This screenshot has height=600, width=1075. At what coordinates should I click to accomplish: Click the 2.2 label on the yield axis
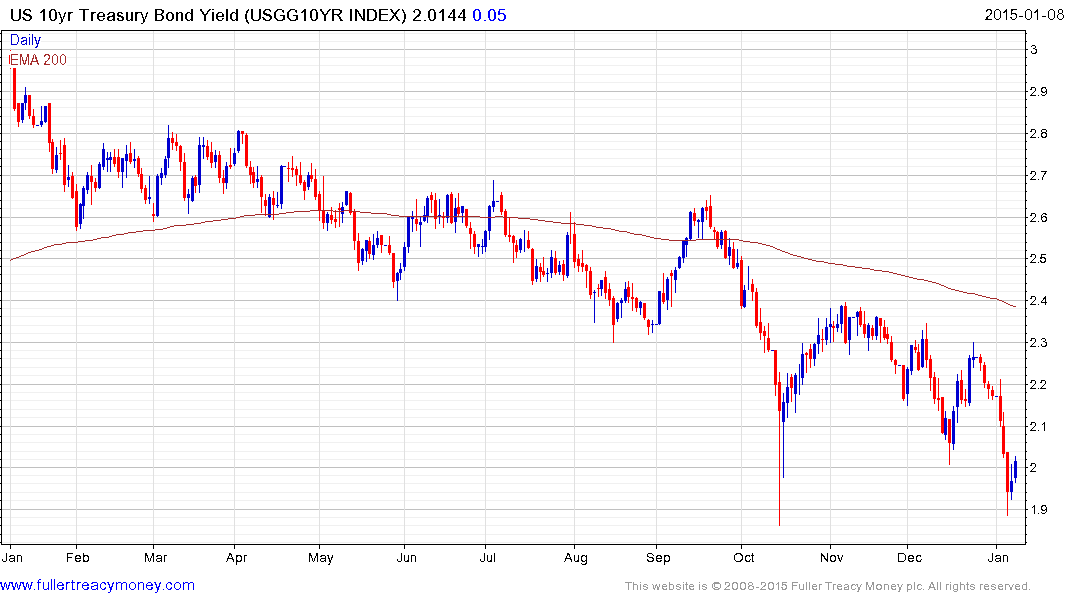[x=1039, y=385]
